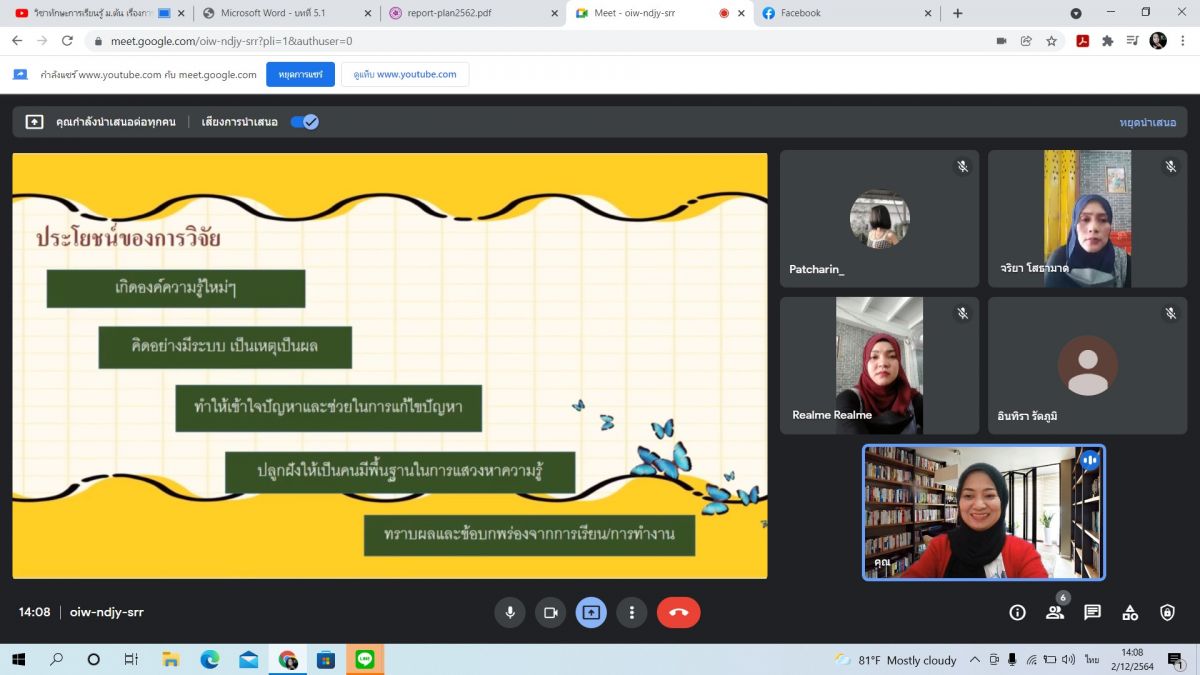Open more options three-dot menu in Meet
Screen dimensions: 1200x675
point(631,612)
